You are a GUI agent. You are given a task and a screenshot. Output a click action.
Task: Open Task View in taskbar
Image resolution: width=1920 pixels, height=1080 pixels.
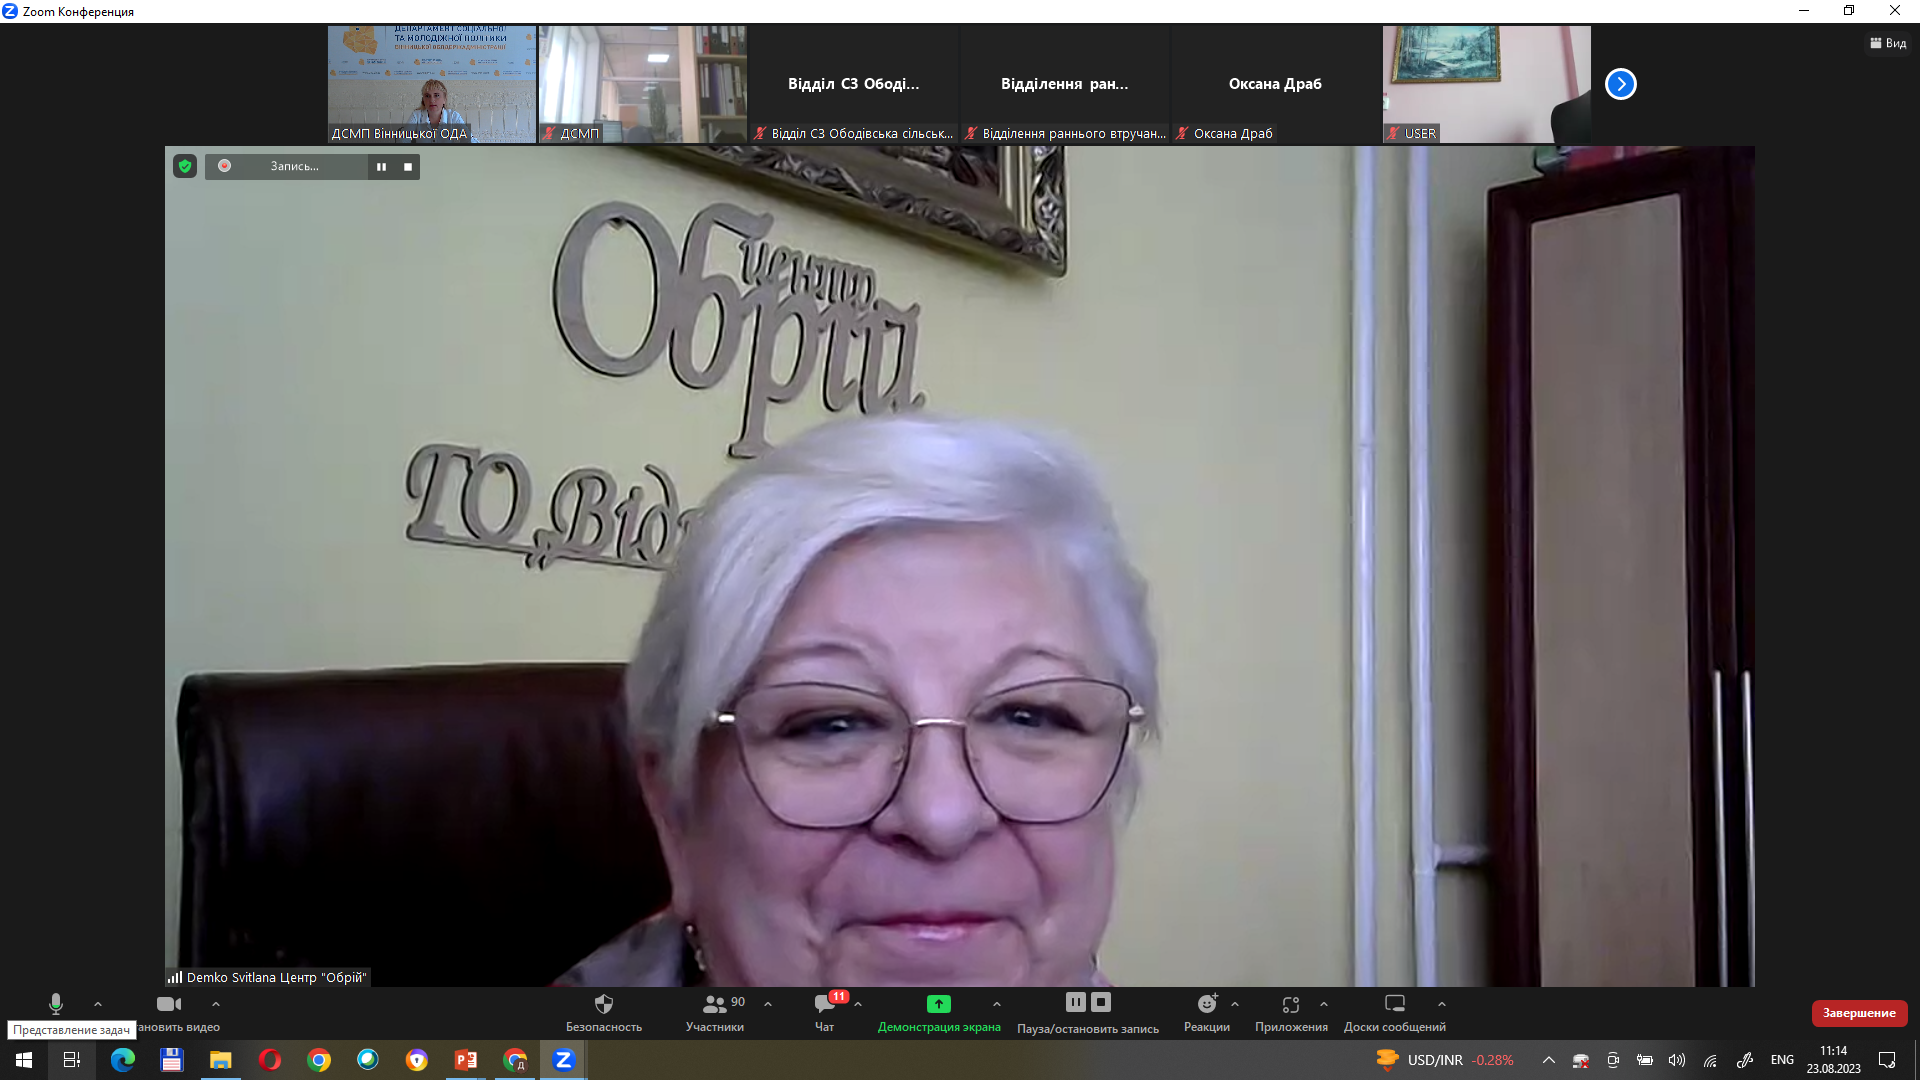tap(72, 1060)
